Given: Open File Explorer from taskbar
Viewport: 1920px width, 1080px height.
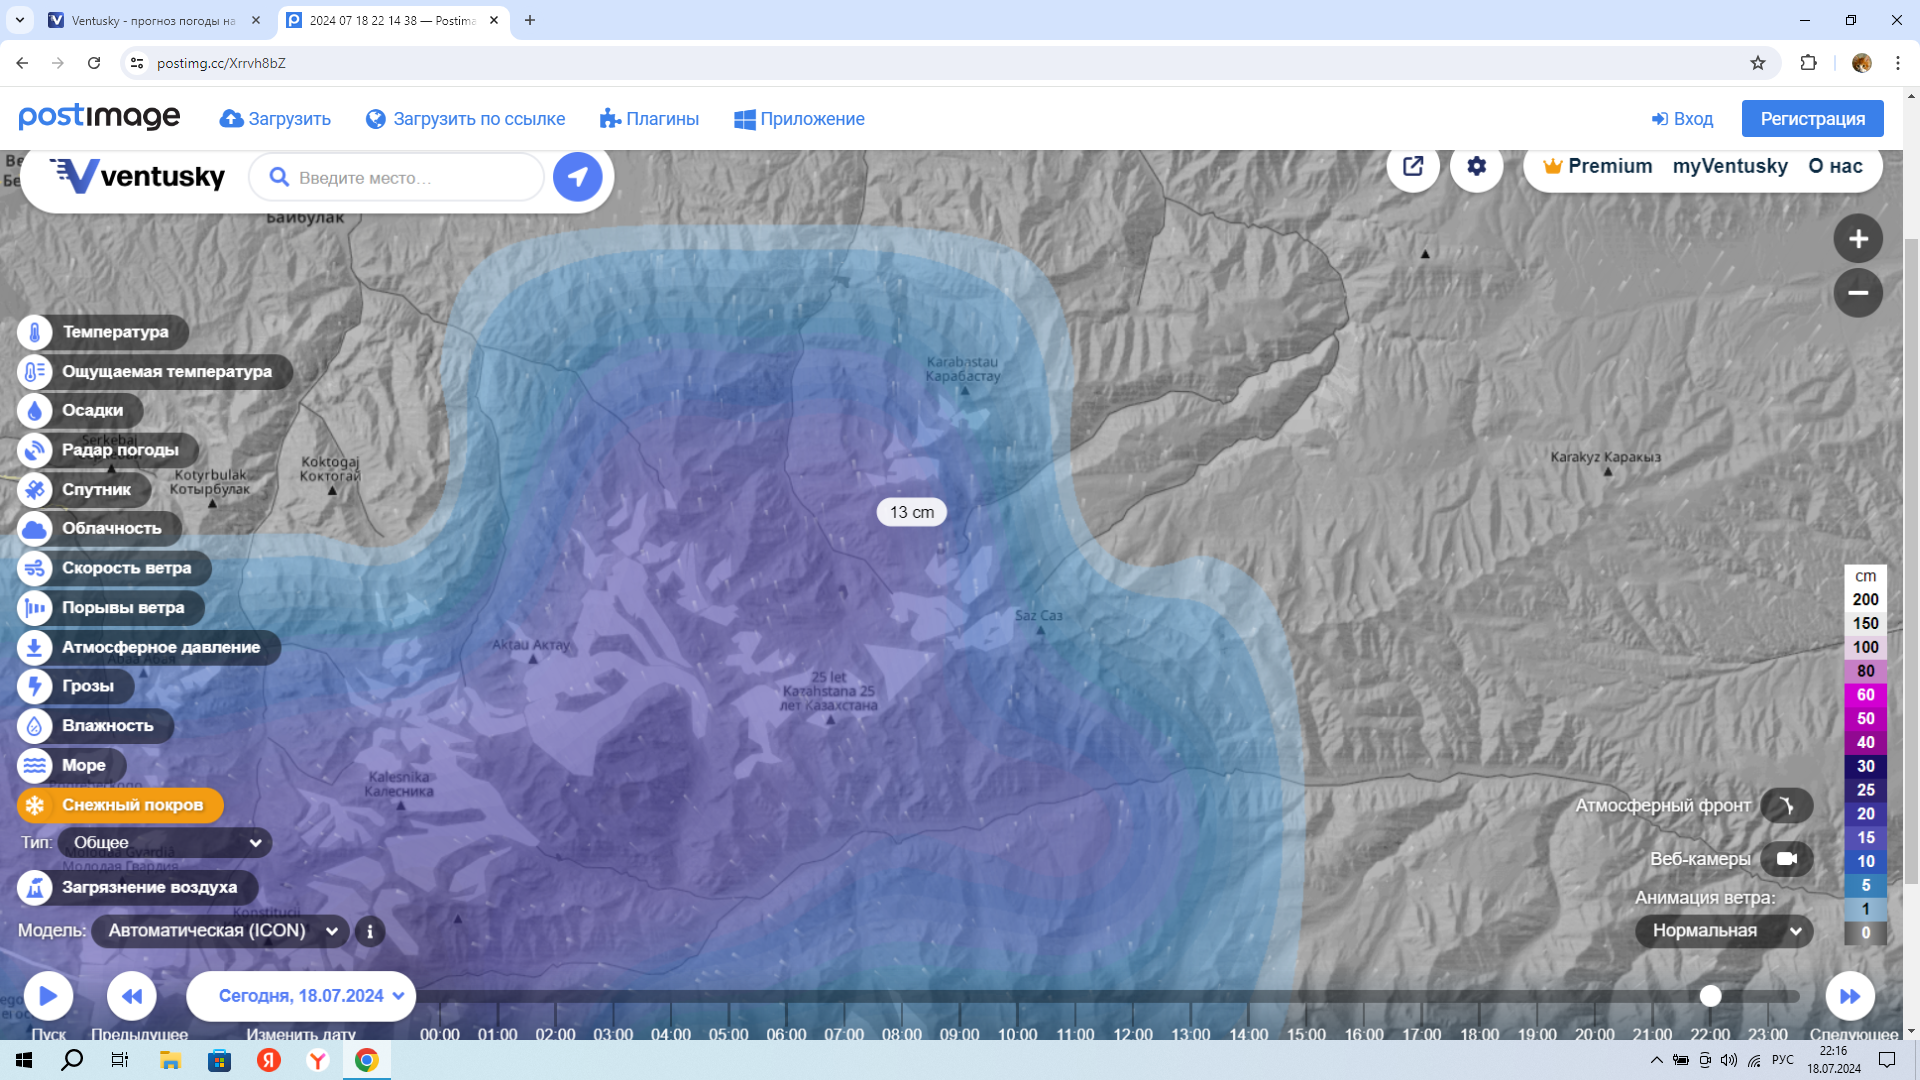Looking at the screenshot, I should pos(170,1060).
